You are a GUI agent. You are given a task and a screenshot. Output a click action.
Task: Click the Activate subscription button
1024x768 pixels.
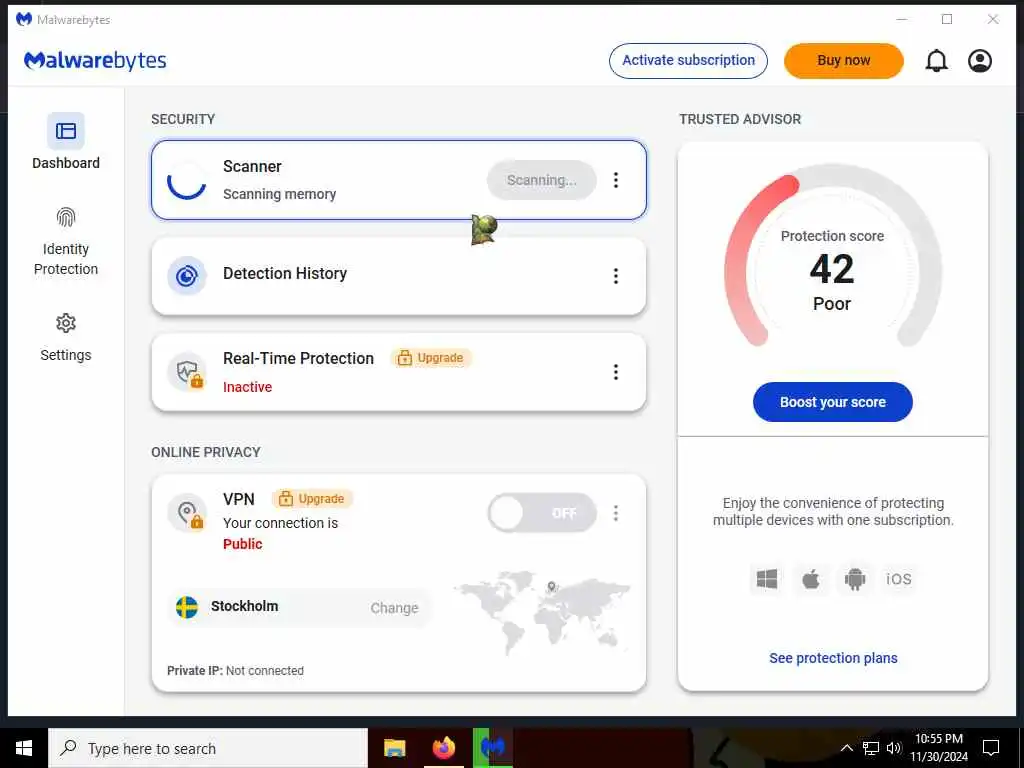click(x=688, y=61)
